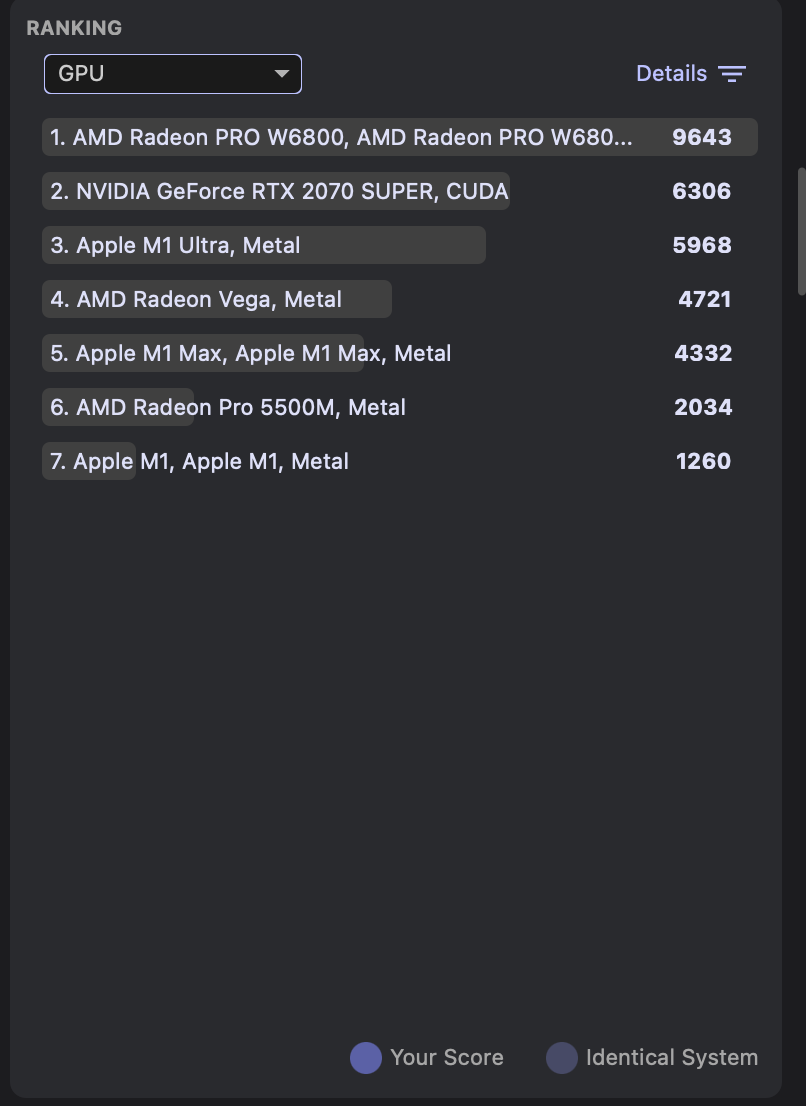Click the 1260 score value
The image size is (806, 1106).
pyautogui.click(x=703, y=461)
